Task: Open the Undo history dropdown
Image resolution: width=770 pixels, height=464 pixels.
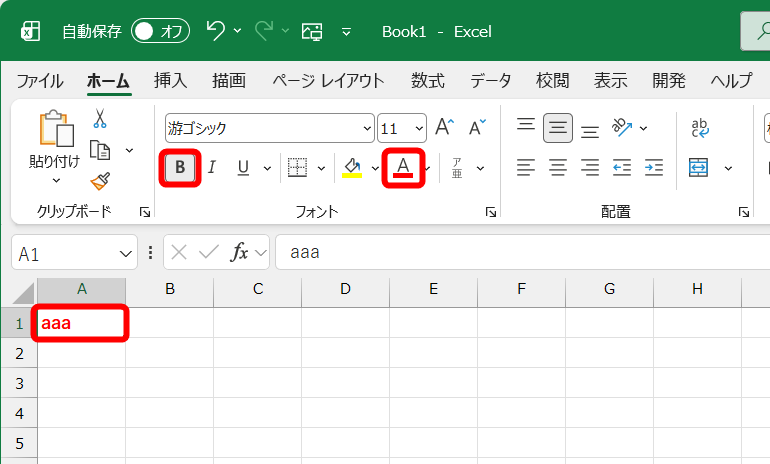Action: point(238,30)
